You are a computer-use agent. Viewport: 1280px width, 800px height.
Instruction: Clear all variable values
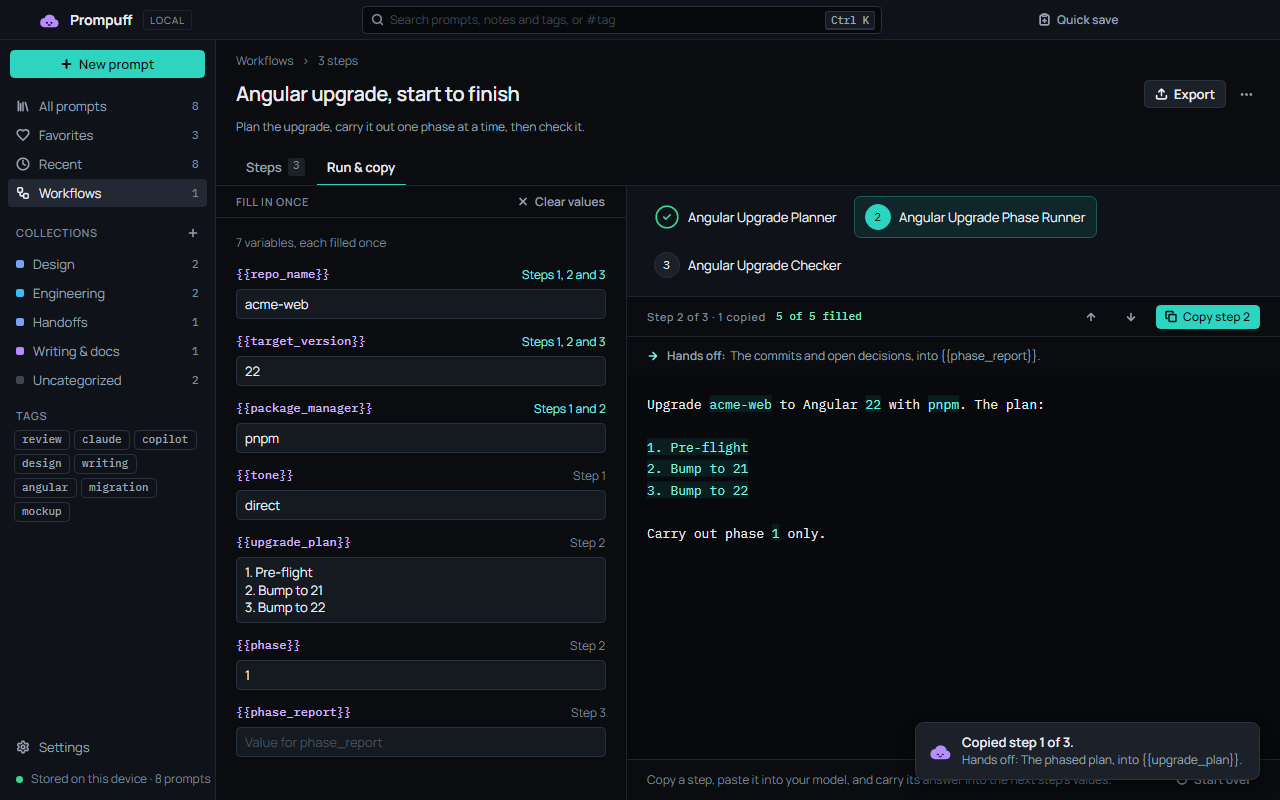(x=561, y=202)
